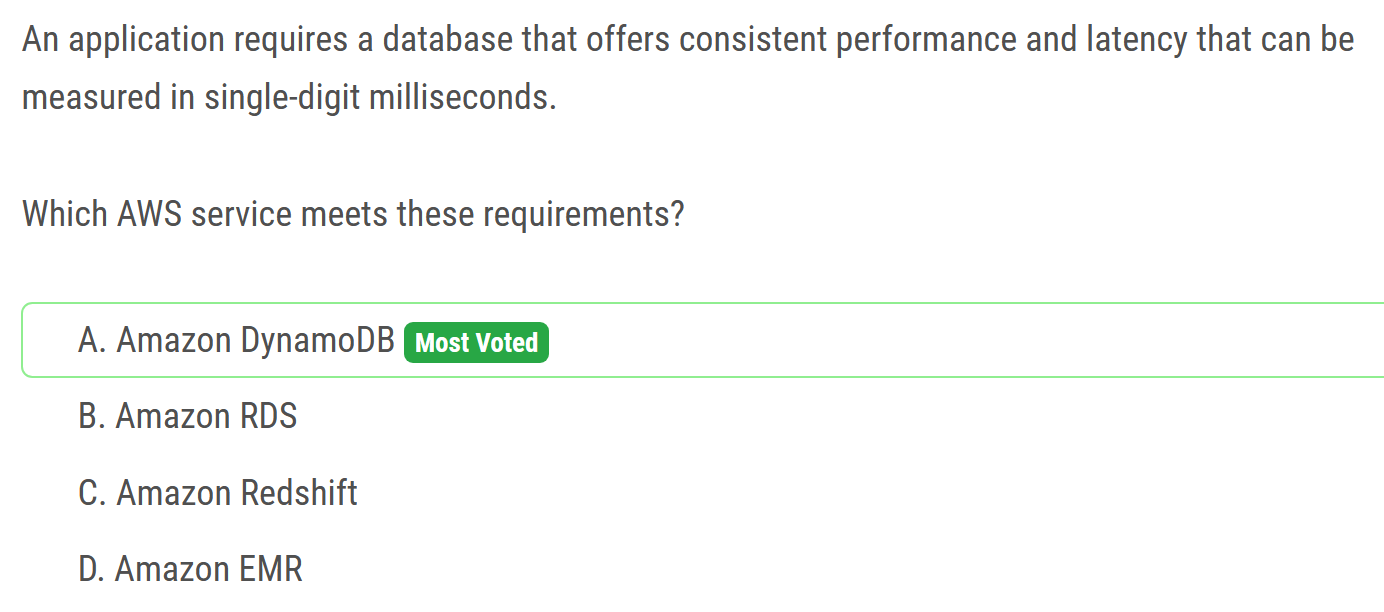
Task: Click the green Most Voted badge
Action: (x=477, y=343)
